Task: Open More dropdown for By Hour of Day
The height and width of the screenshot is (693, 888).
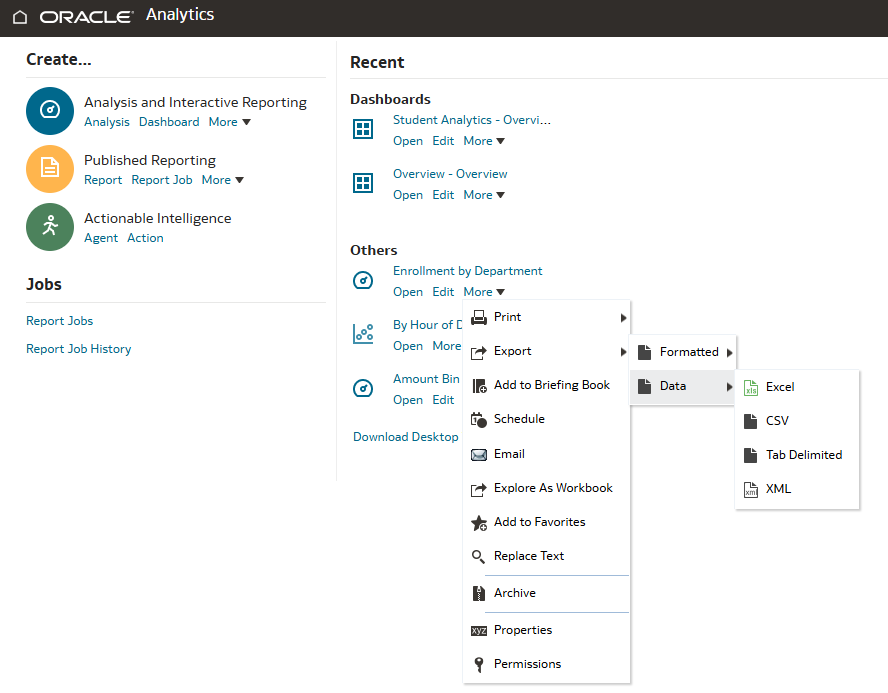Action: click(x=447, y=346)
